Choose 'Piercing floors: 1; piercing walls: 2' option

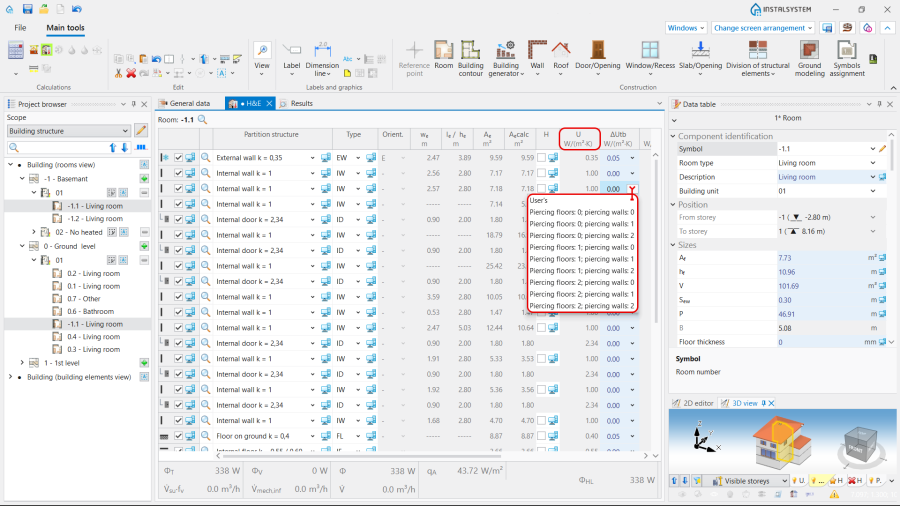click(581, 270)
